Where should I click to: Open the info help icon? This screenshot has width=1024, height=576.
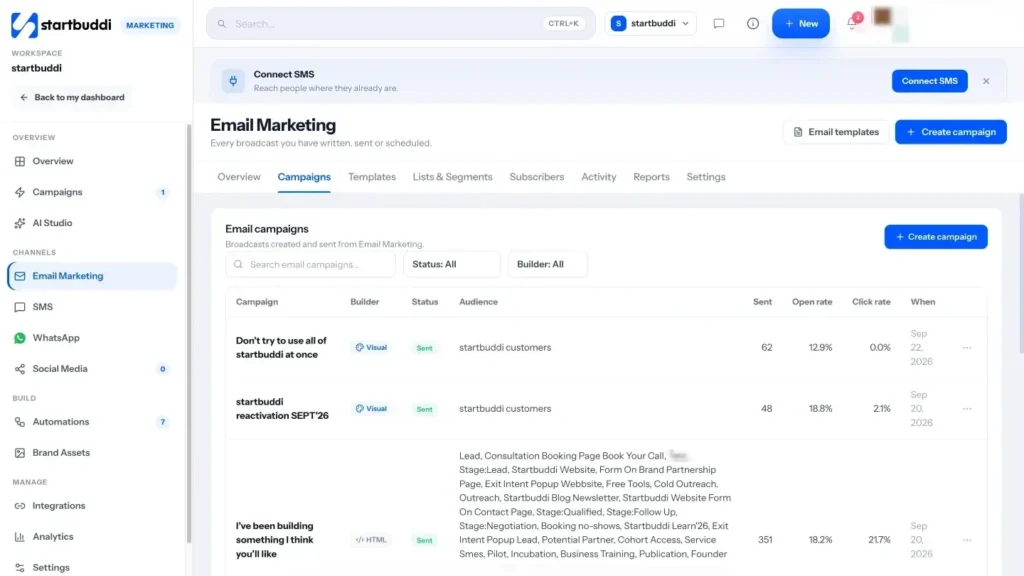[x=752, y=24]
